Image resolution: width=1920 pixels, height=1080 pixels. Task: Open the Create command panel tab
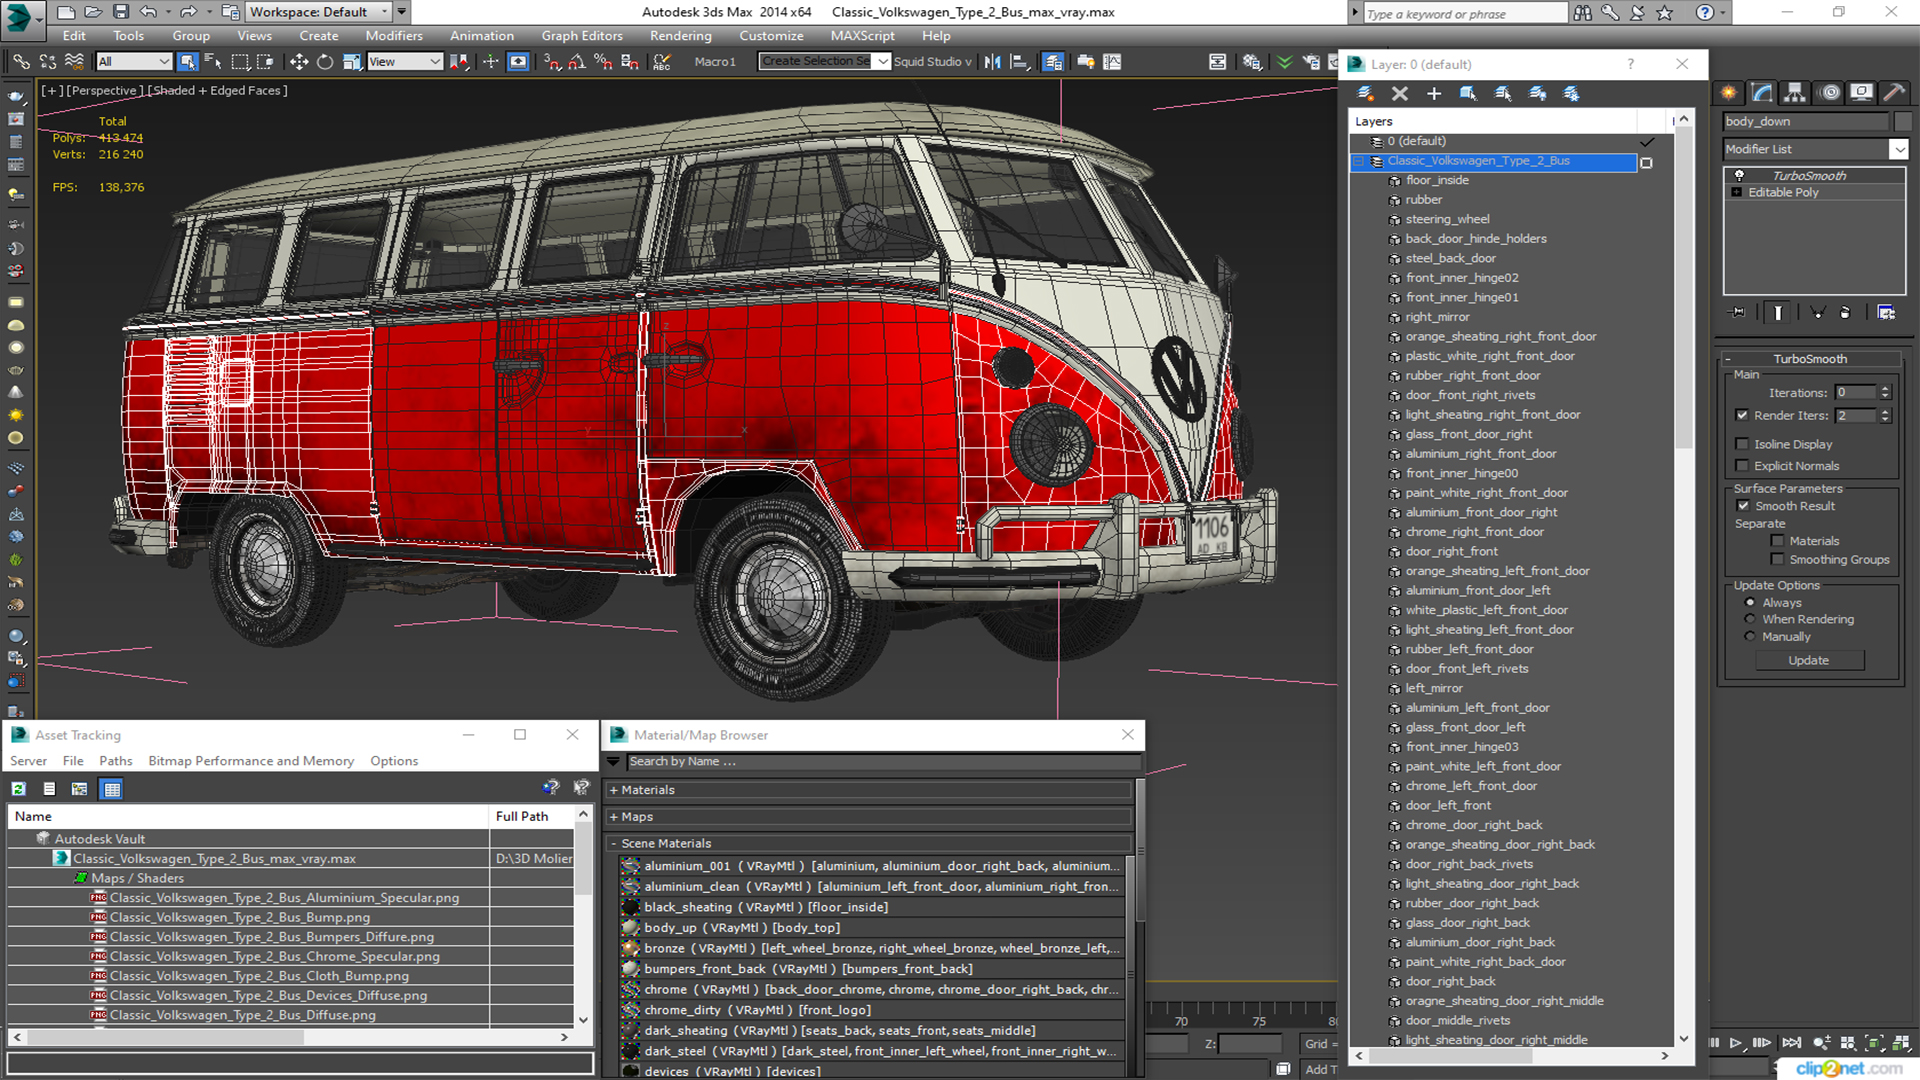[x=1729, y=93]
